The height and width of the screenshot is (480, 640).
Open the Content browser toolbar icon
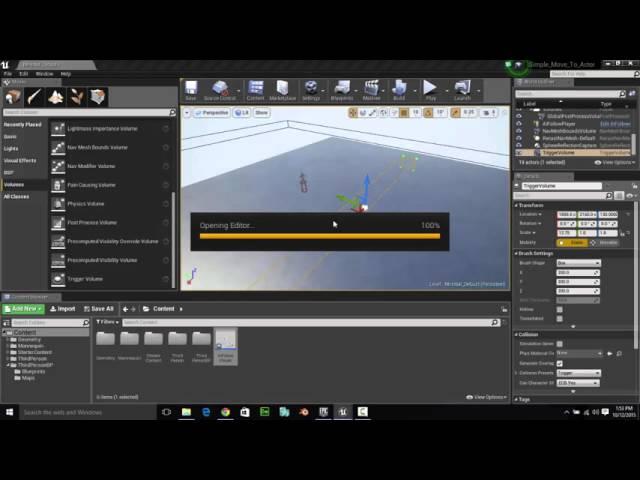pos(256,90)
